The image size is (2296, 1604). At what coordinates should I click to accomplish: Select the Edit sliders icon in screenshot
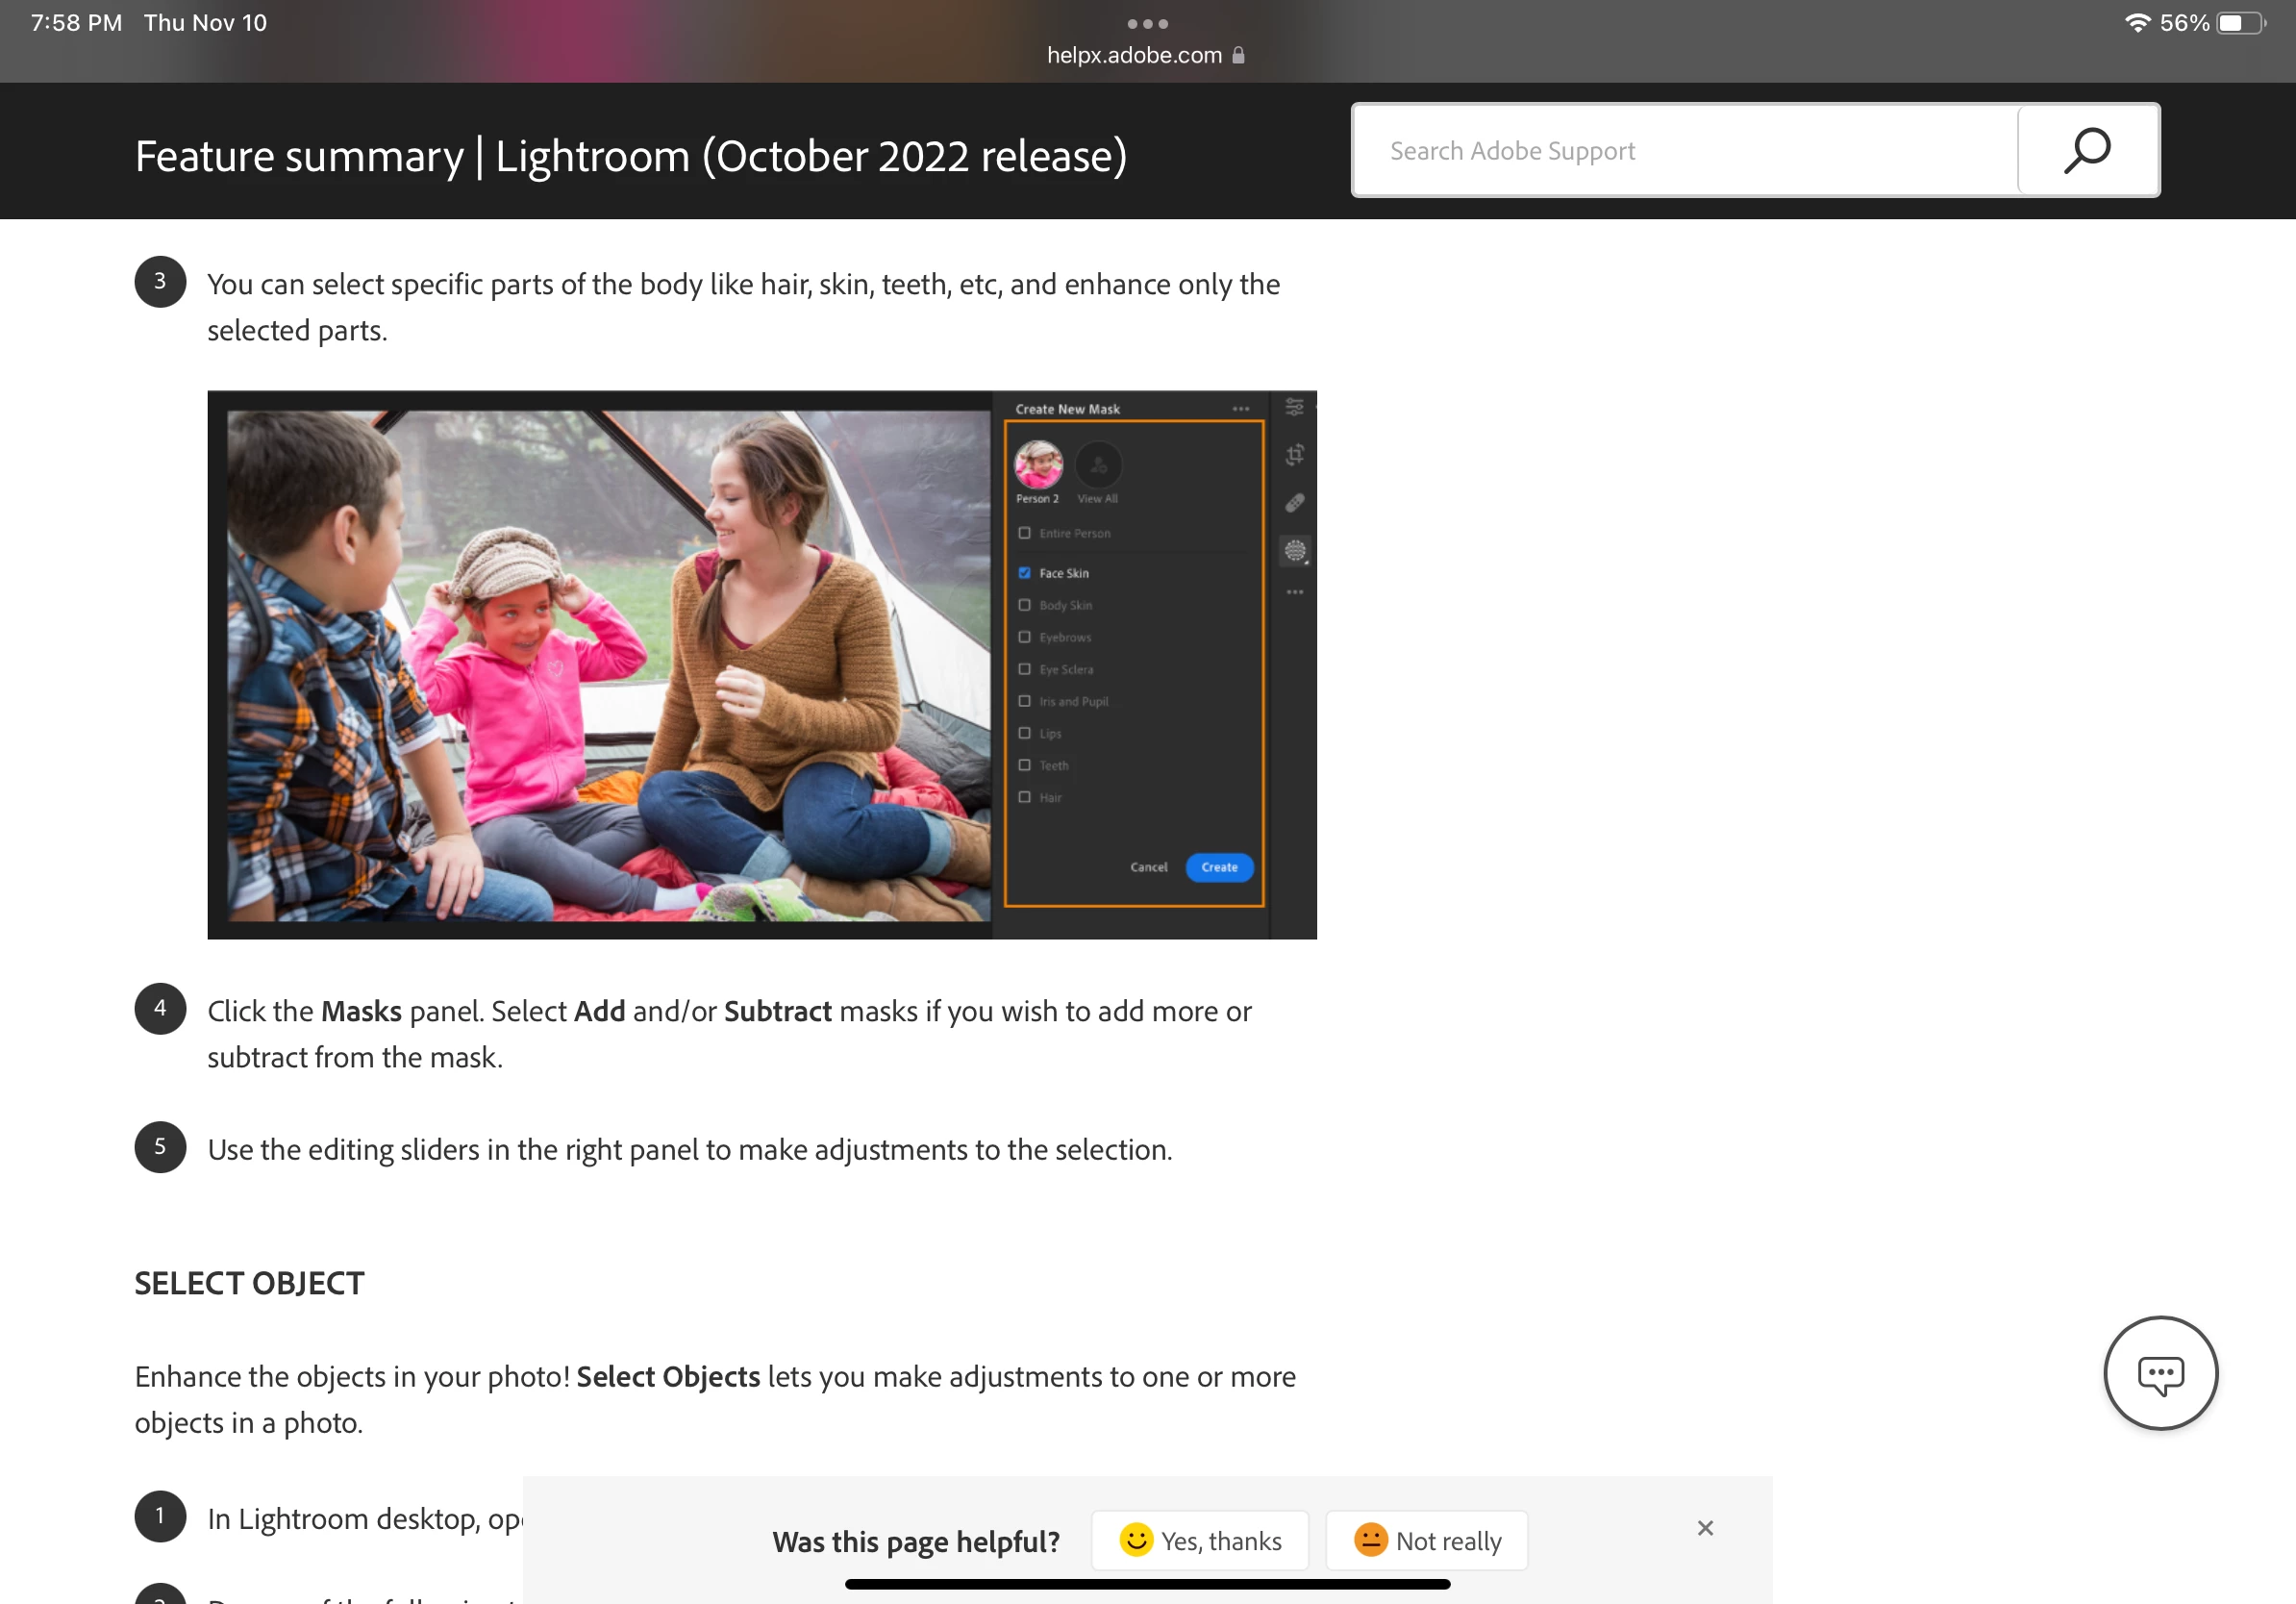coord(1294,407)
